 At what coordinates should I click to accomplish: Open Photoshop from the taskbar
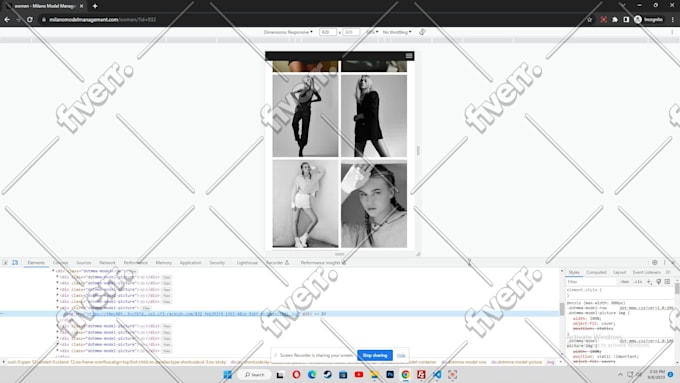[390, 375]
